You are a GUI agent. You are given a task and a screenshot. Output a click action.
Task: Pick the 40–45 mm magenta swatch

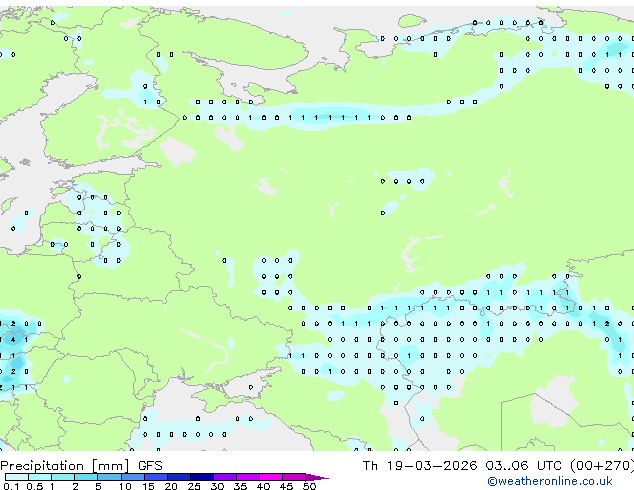[271, 477]
